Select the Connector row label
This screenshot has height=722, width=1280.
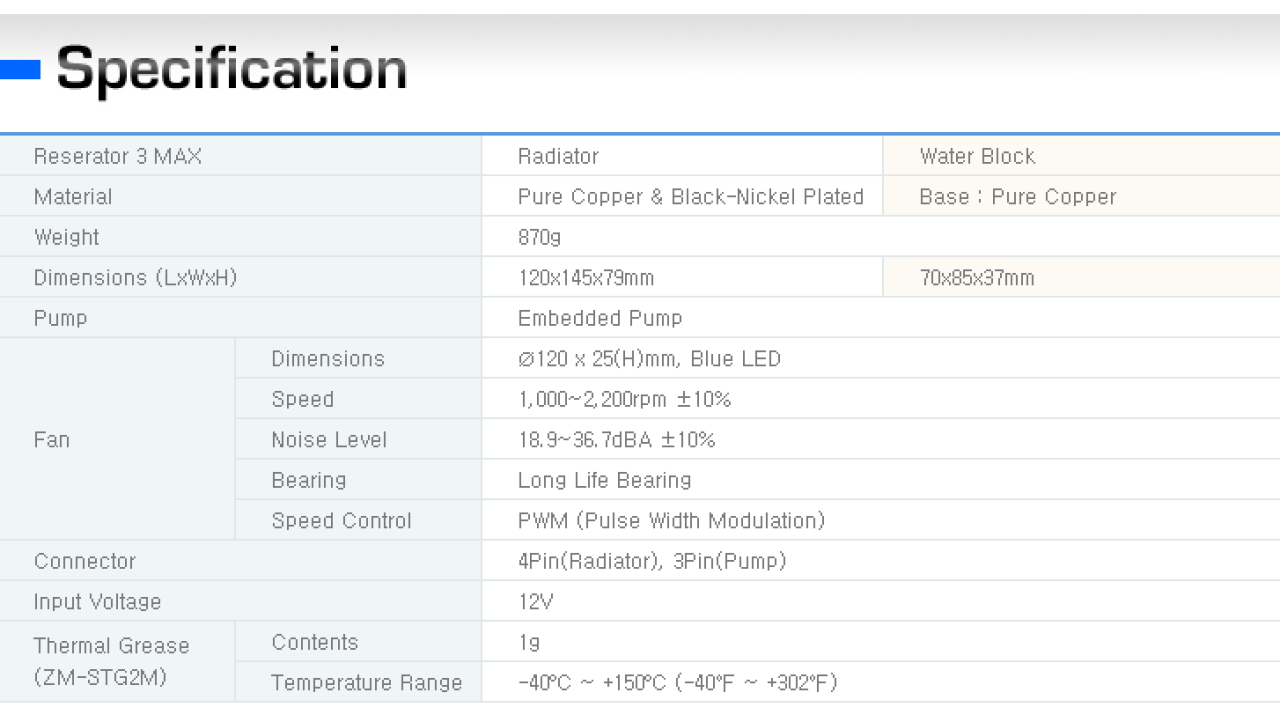click(85, 561)
